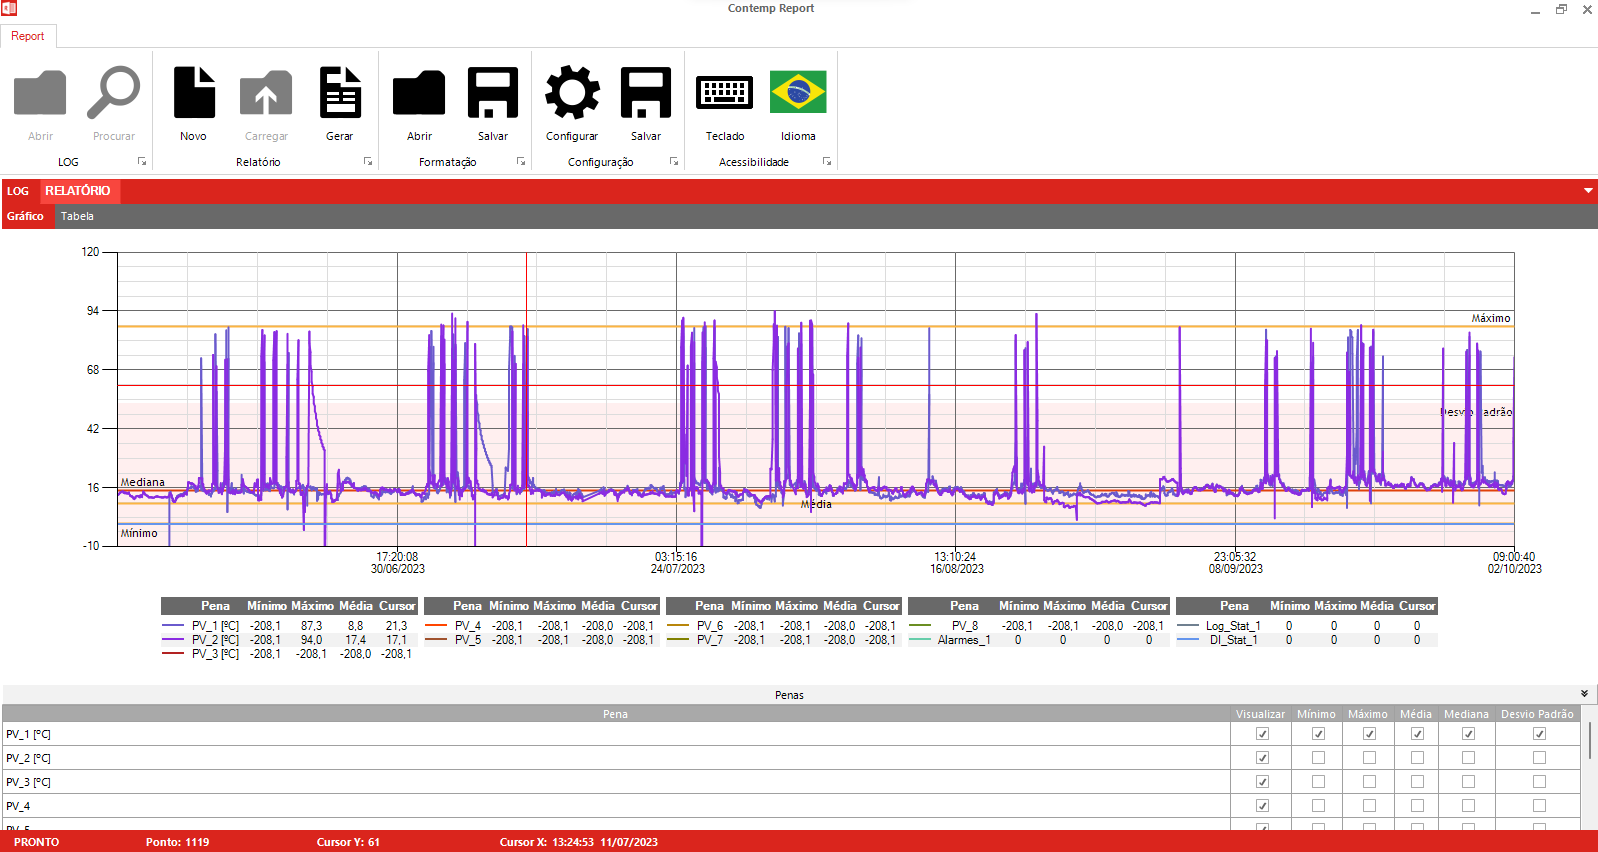Select the LOG tab
Viewport: 1598px width, 852px height.
point(18,191)
